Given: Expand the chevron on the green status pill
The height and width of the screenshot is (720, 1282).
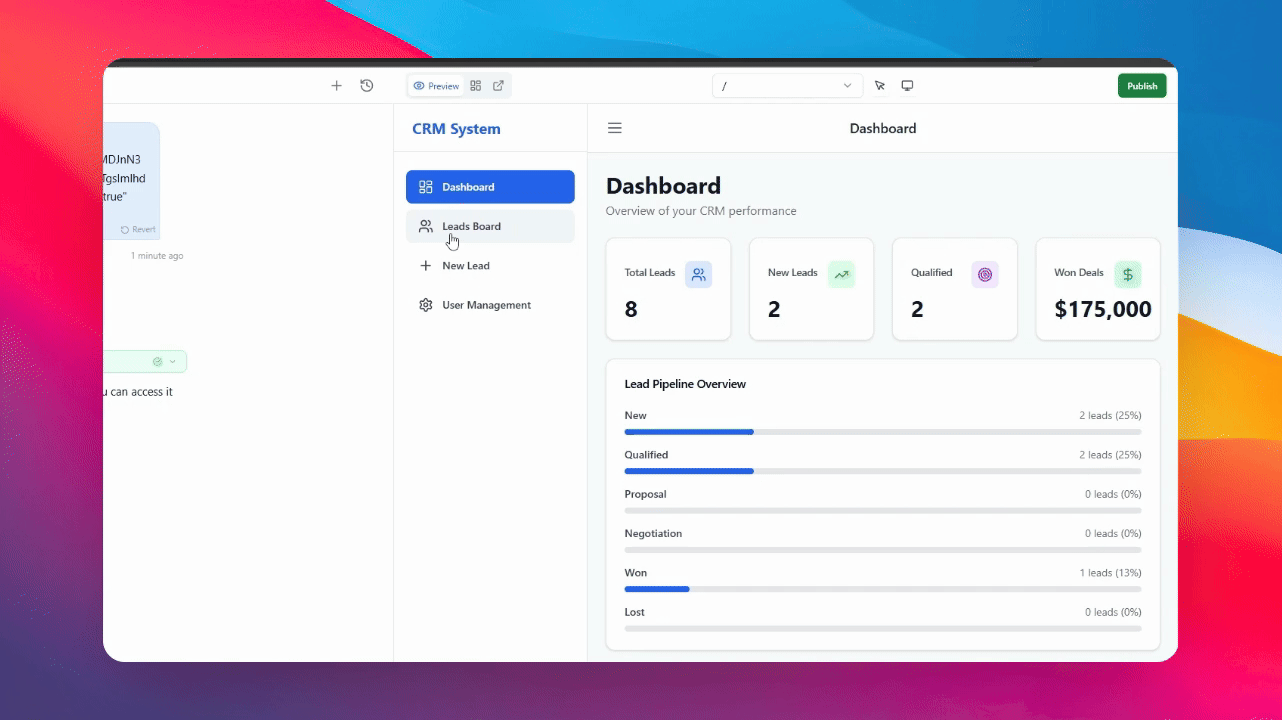Looking at the screenshot, I should [x=172, y=362].
